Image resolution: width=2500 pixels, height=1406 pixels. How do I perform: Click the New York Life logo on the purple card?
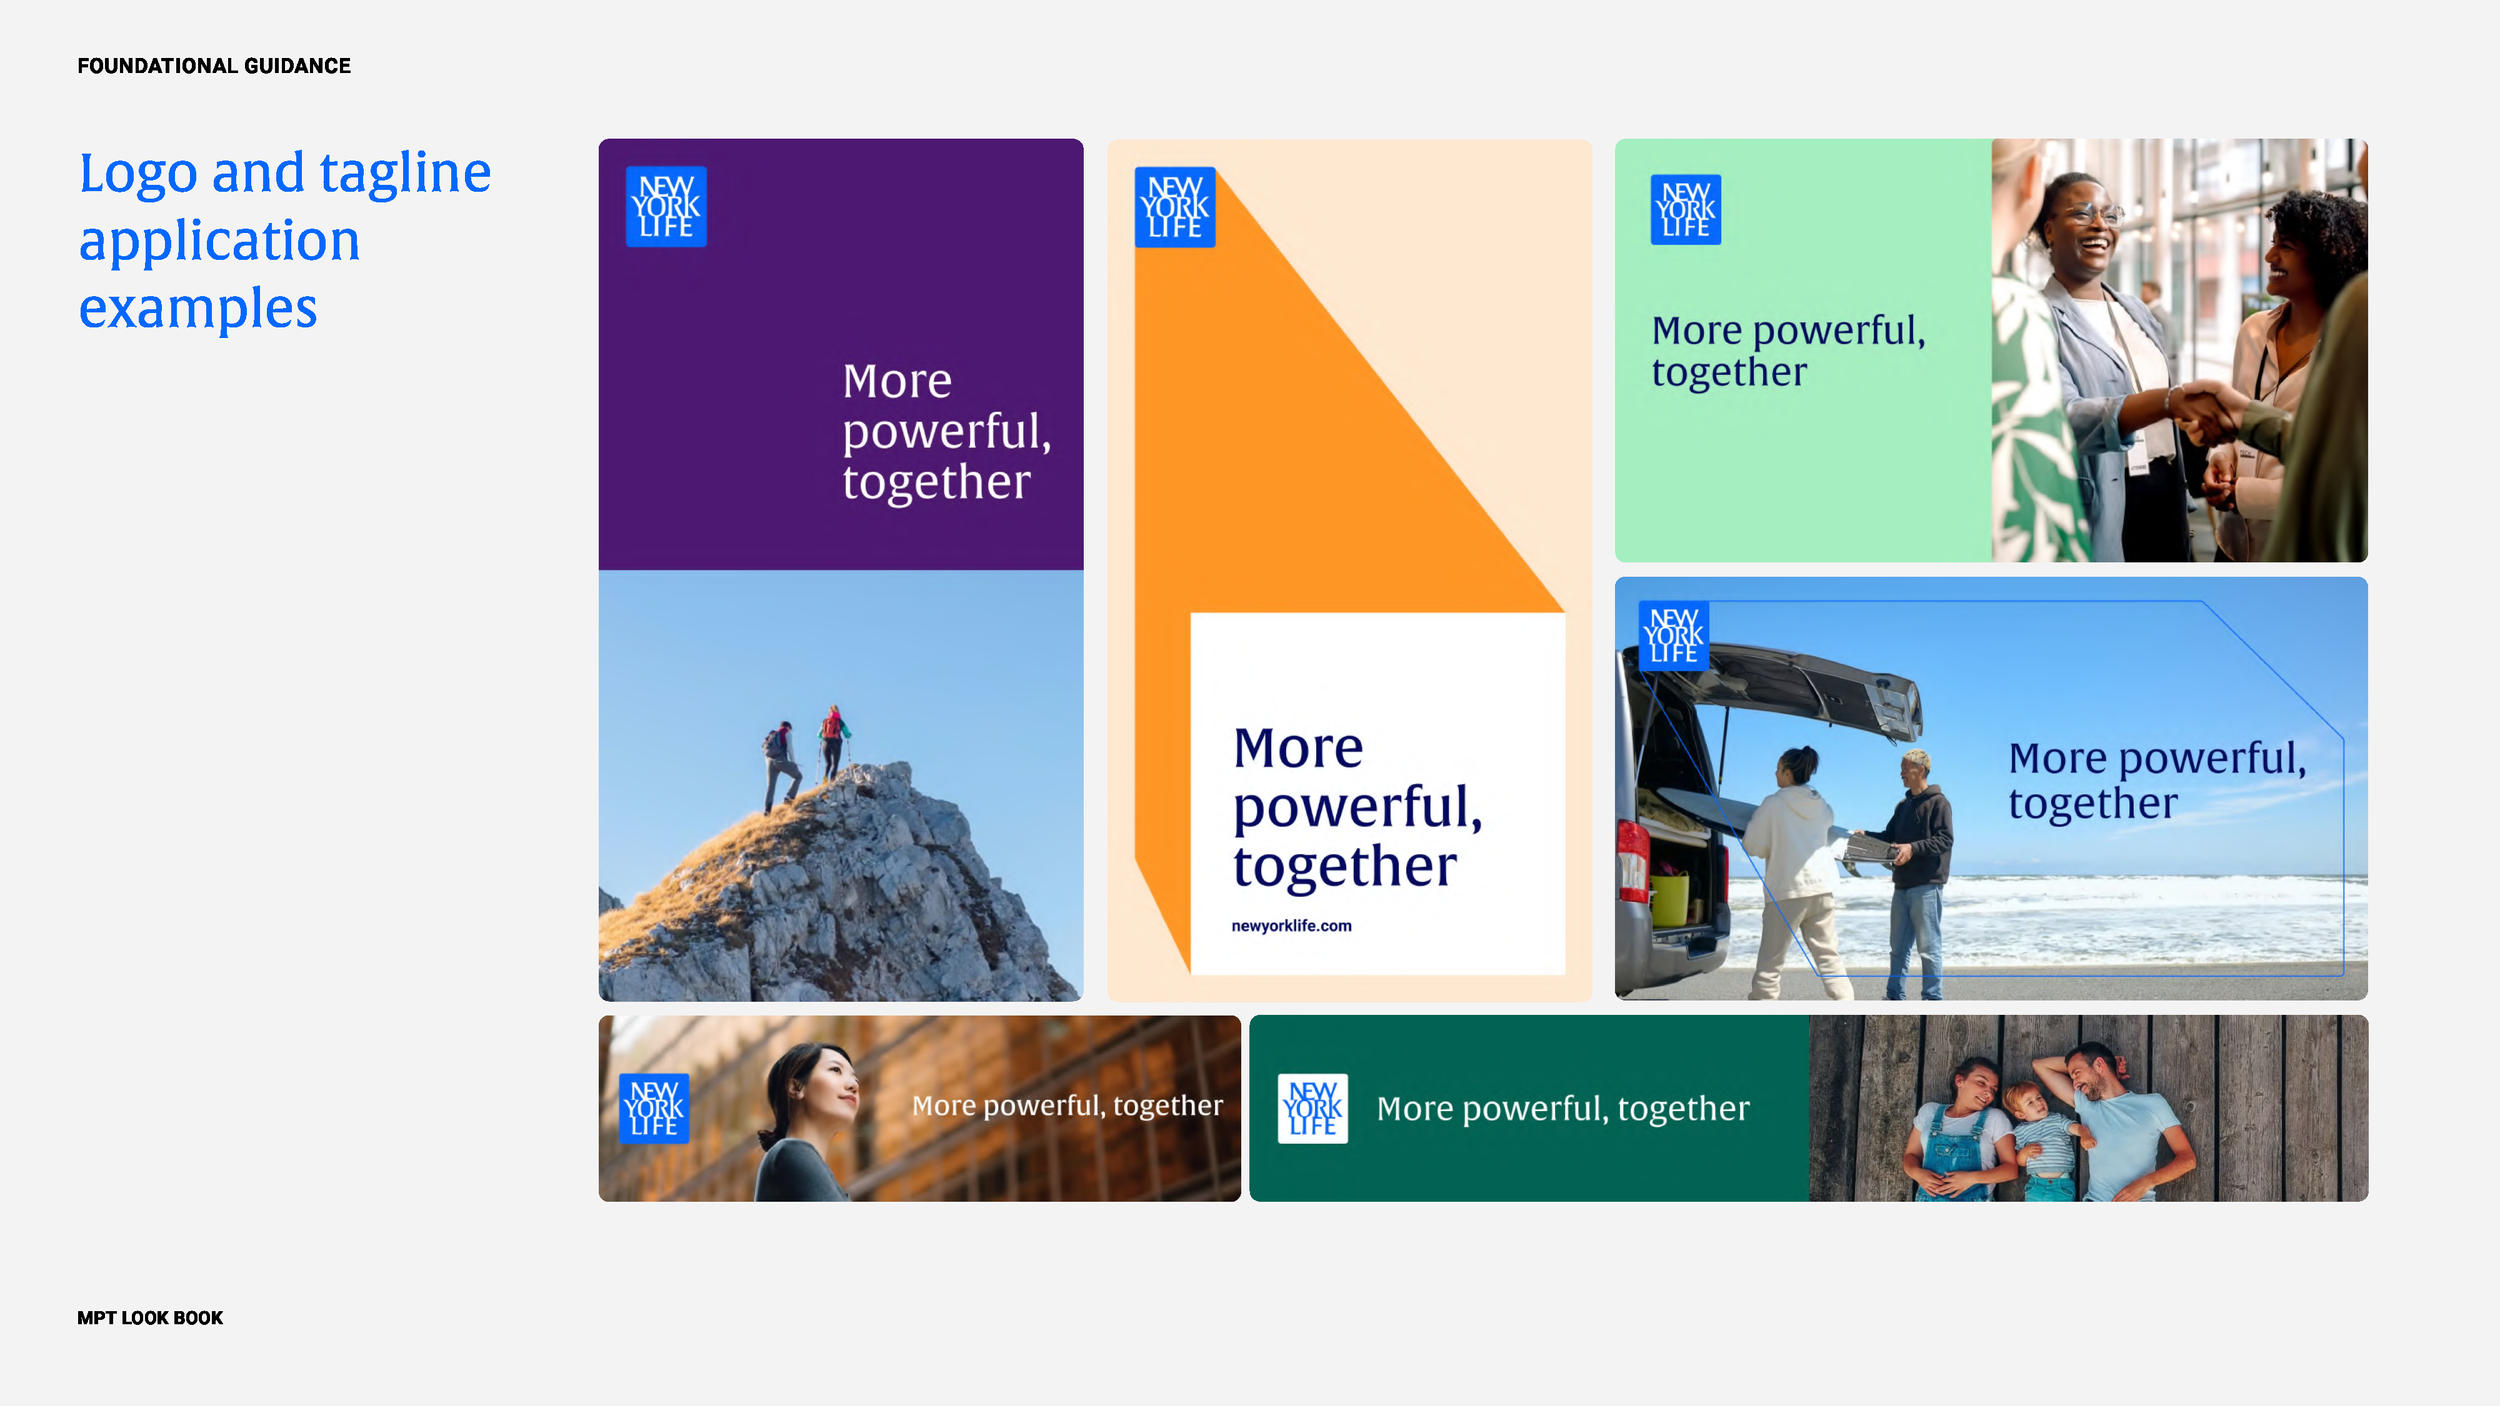click(x=666, y=207)
